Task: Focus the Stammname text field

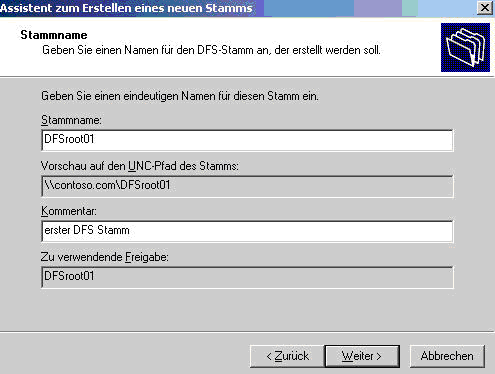Action: pyautogui.click(x=247, y=140)
